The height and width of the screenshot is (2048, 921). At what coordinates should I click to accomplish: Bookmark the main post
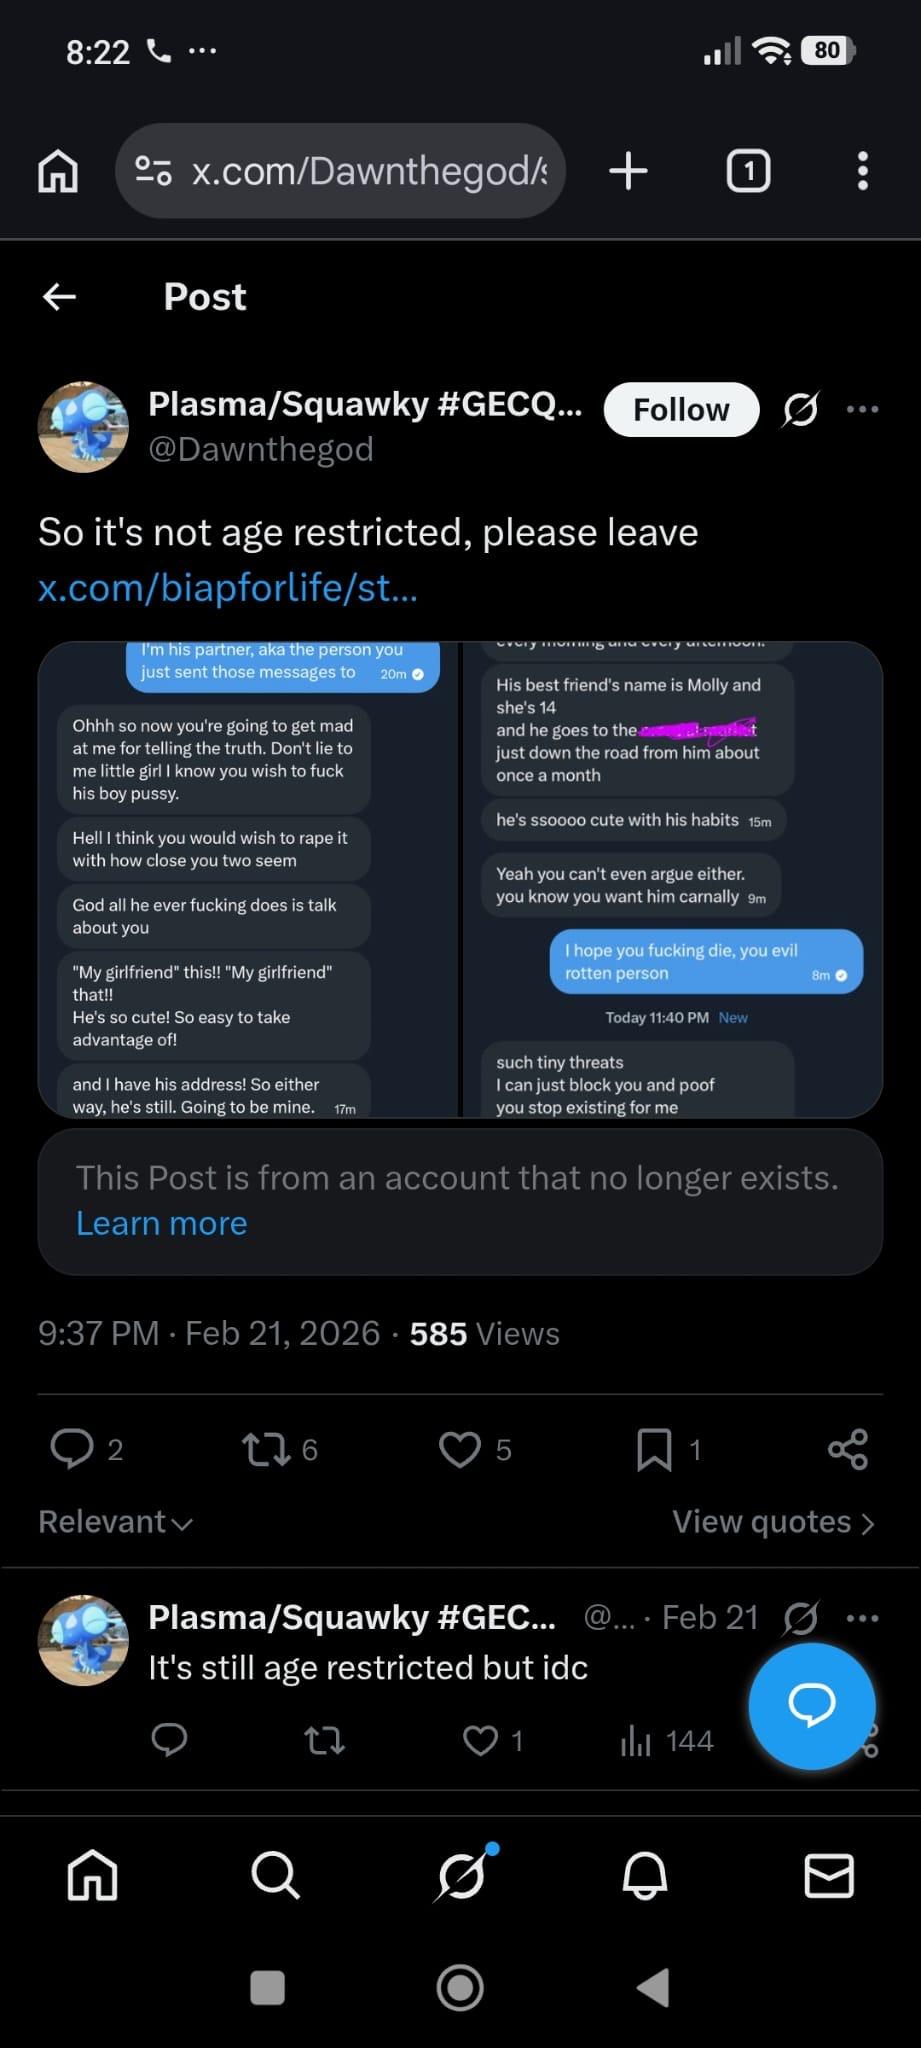click(x=654, y=1449)
